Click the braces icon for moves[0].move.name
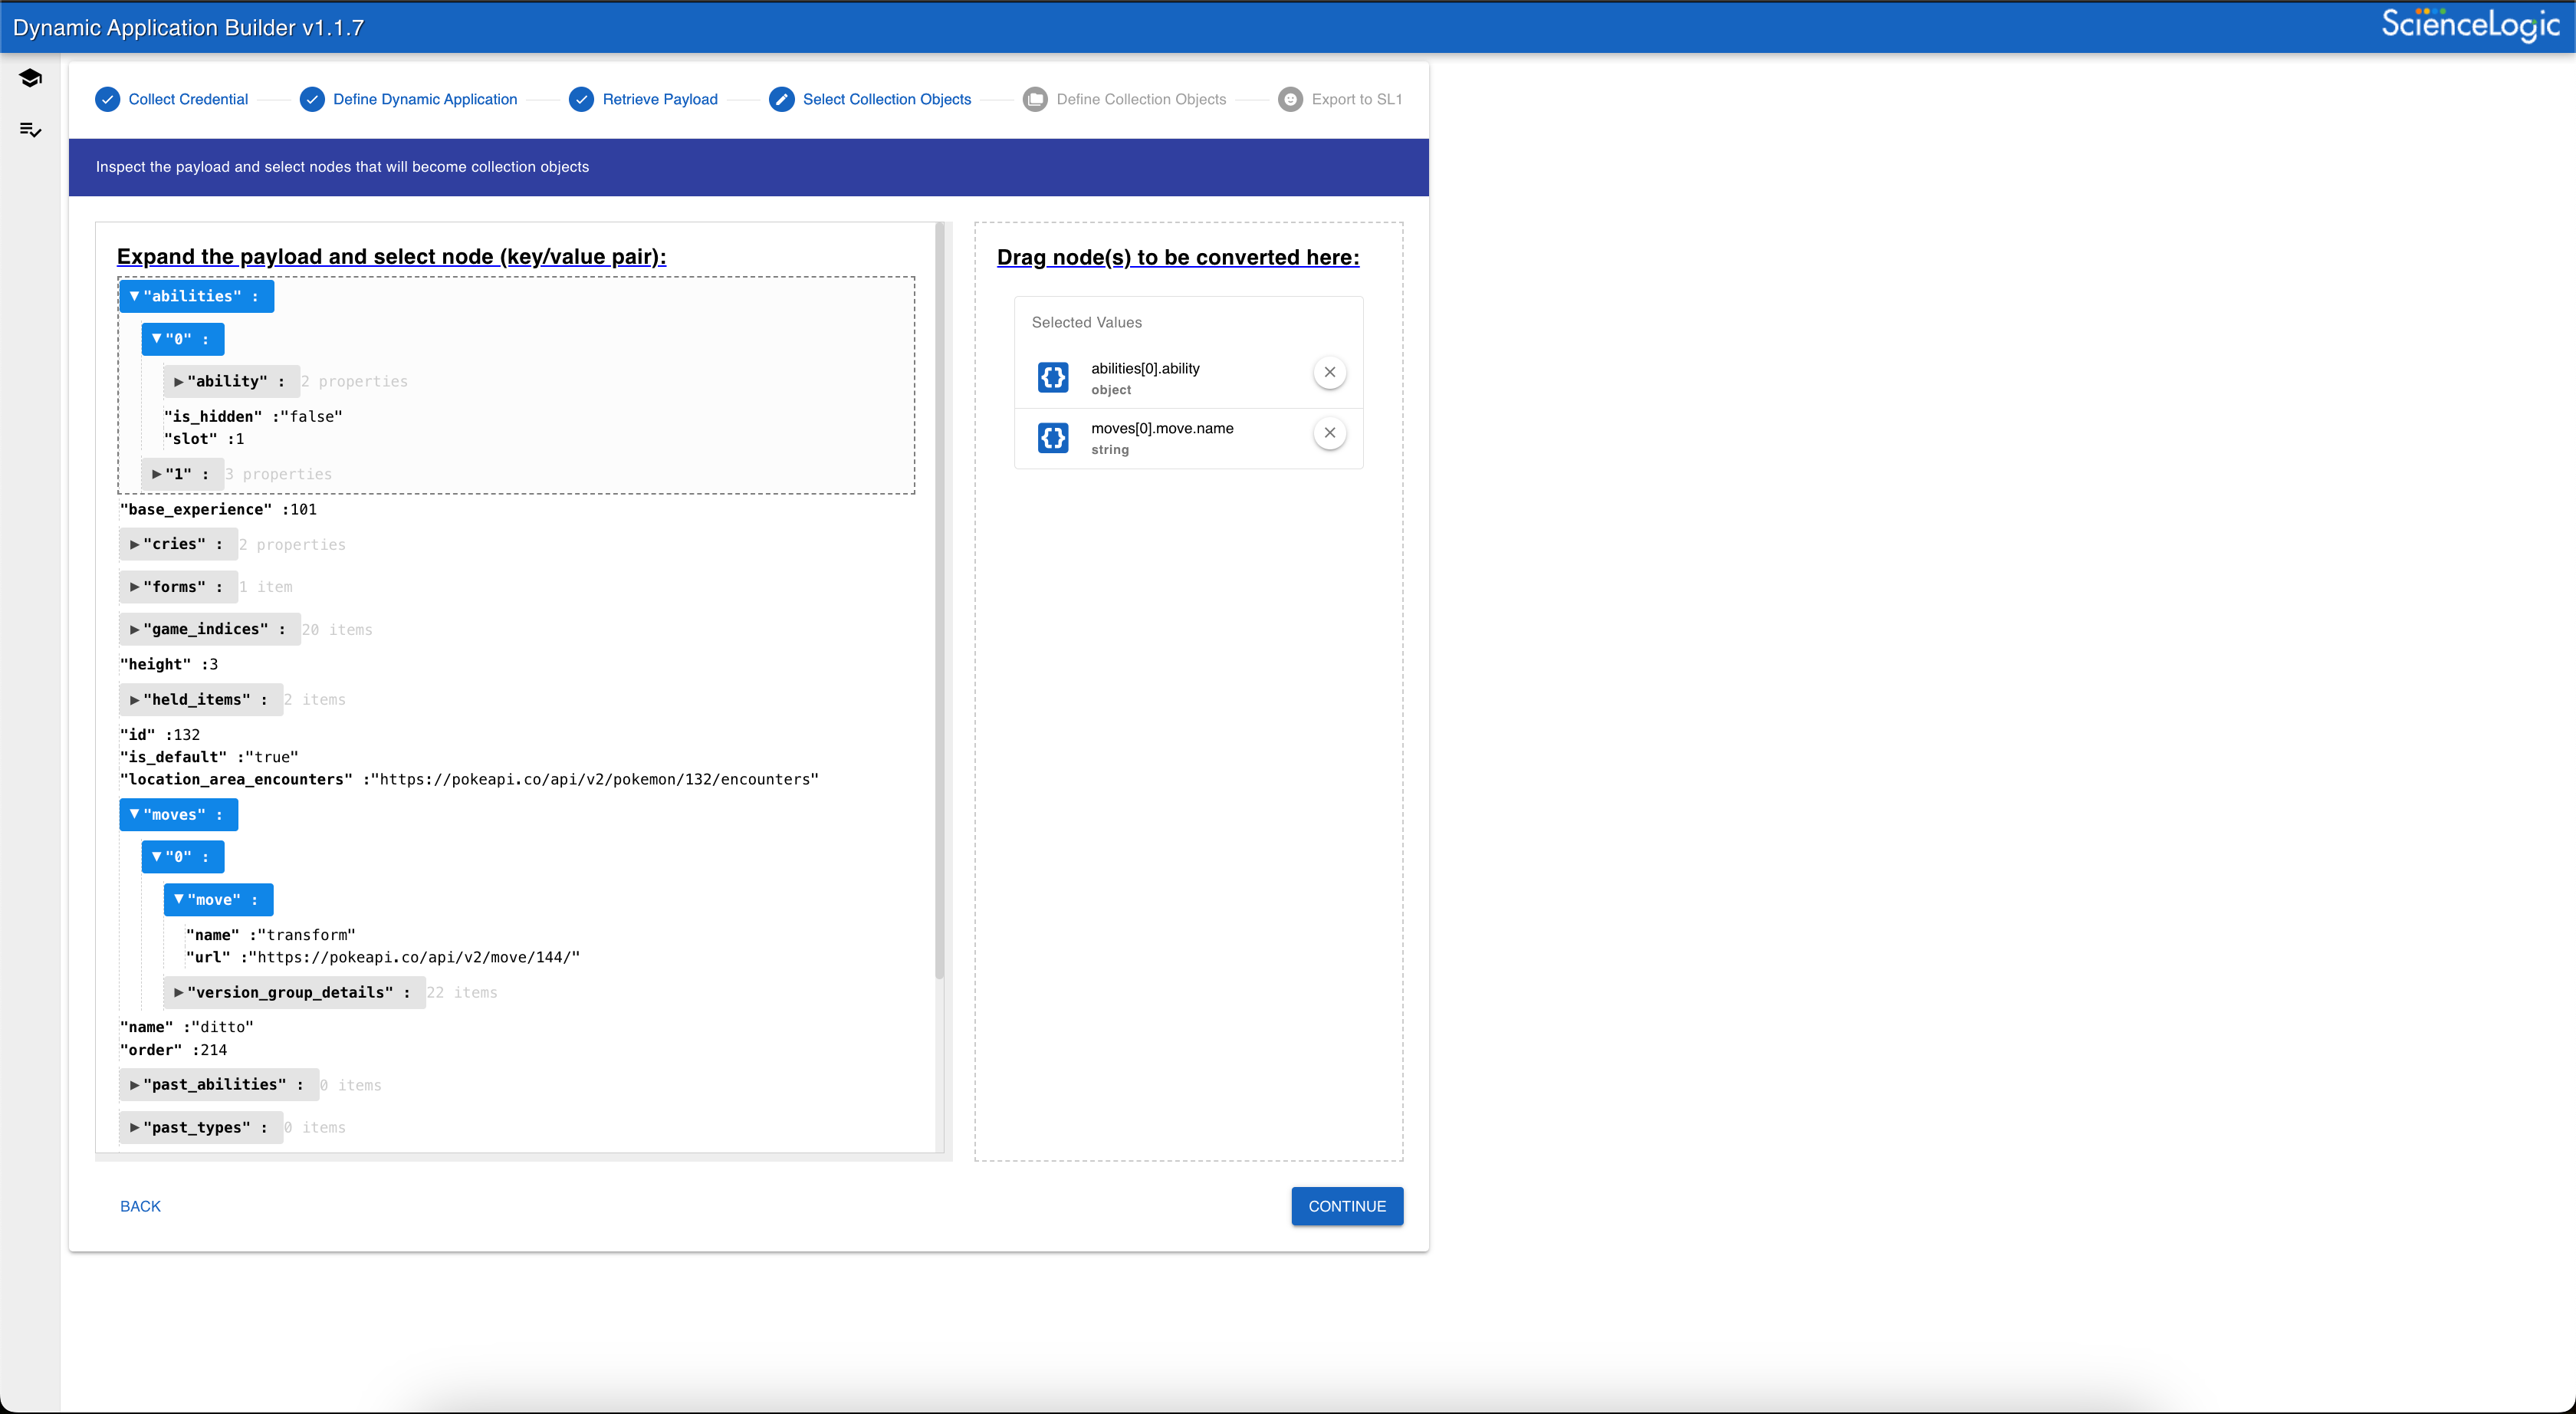 click(x=1053, y=438)
